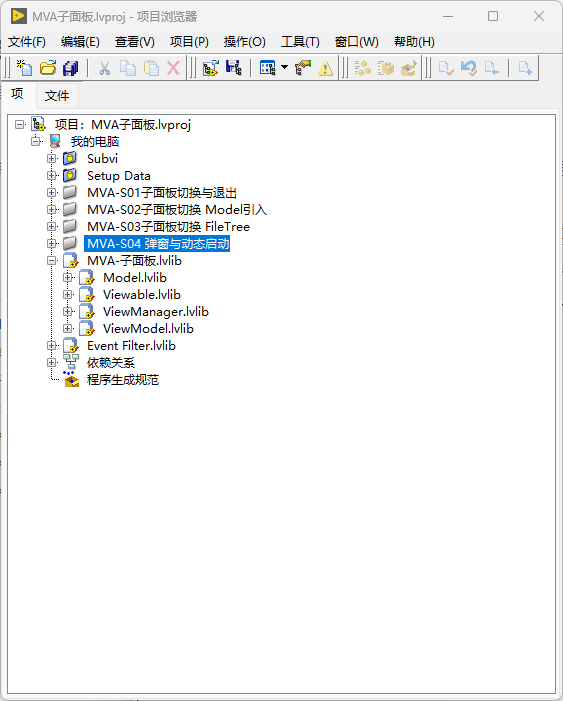Collapse the MVA-子面板.lvlib library
The width and height of the screenshot is (563, 701).
pos(52,260)
